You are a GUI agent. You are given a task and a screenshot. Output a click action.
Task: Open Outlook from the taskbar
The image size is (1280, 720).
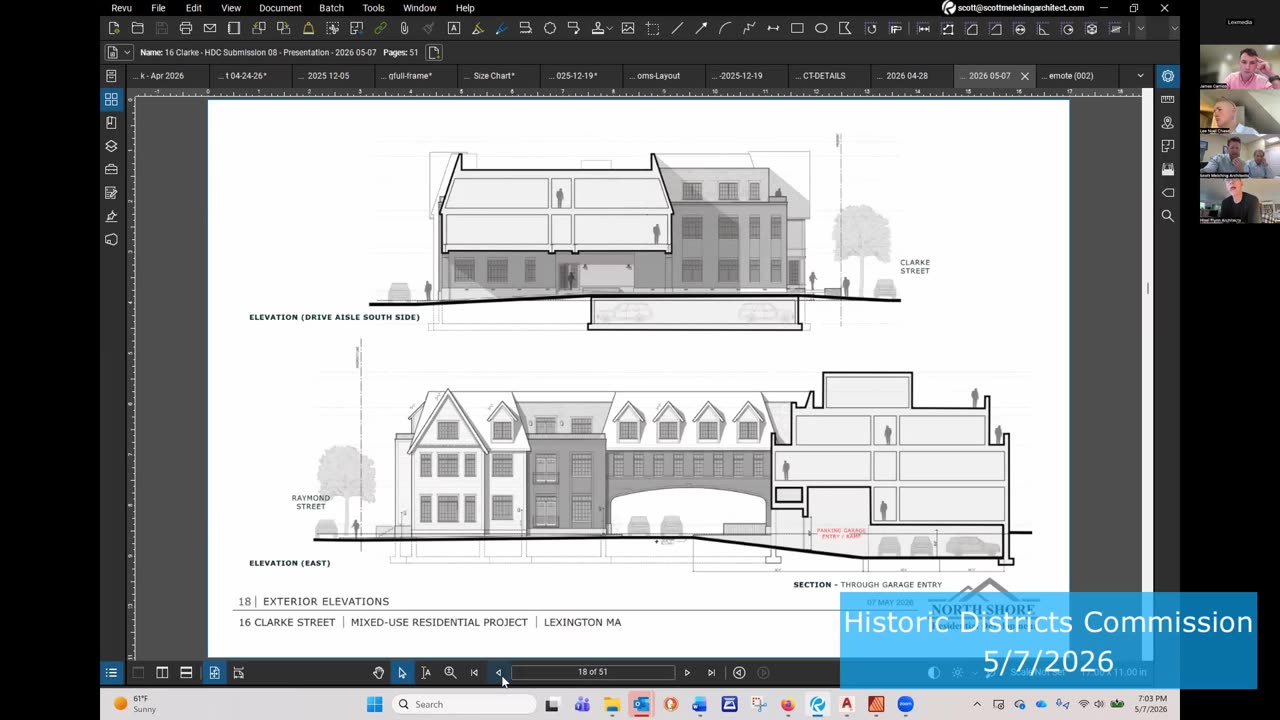pos(641,705)
